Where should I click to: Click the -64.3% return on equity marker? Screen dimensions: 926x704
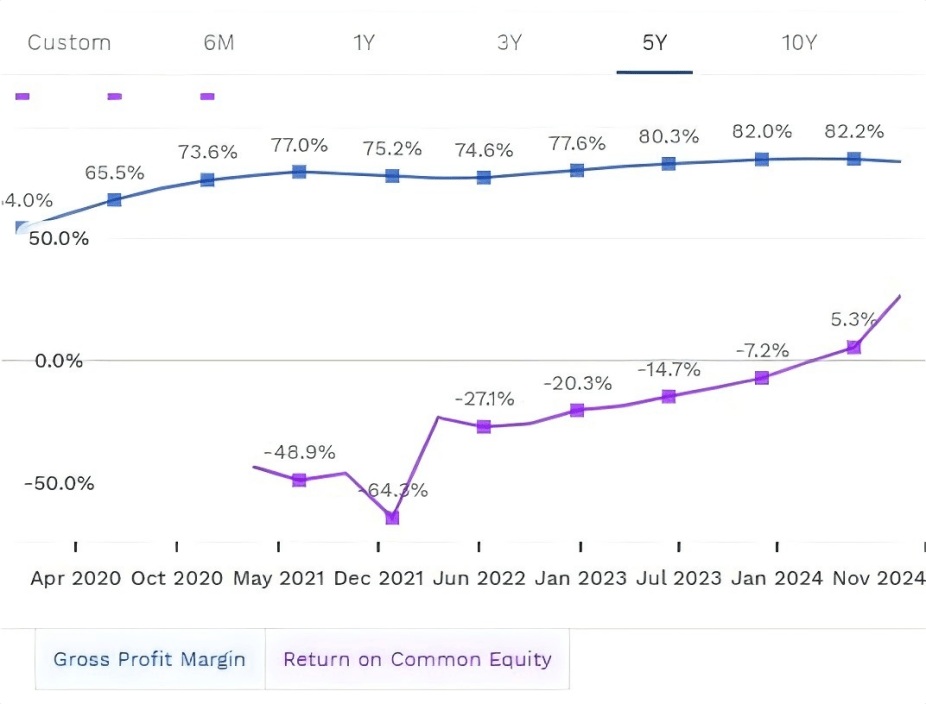point(392,517)
